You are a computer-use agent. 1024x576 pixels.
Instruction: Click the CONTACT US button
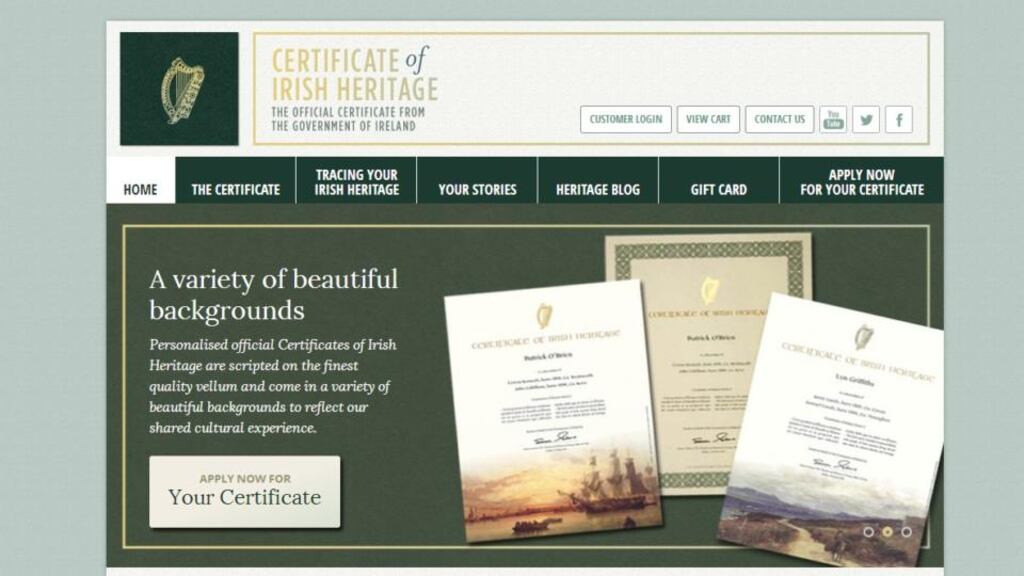click(x=780, y=120)
